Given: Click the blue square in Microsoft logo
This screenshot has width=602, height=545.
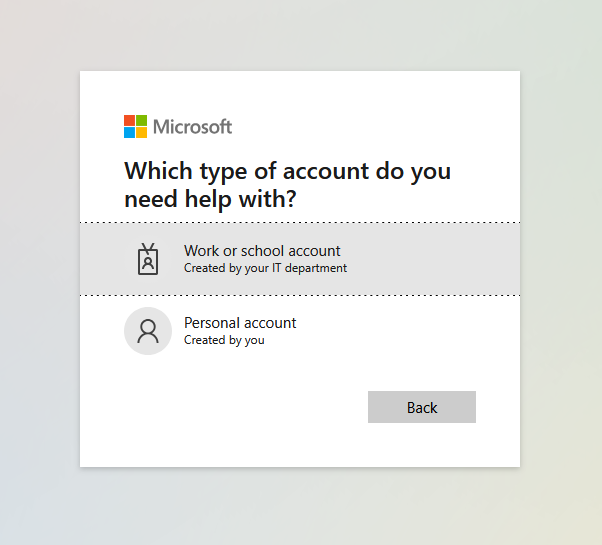Looking at the screenshot, I should coord(129,132).
